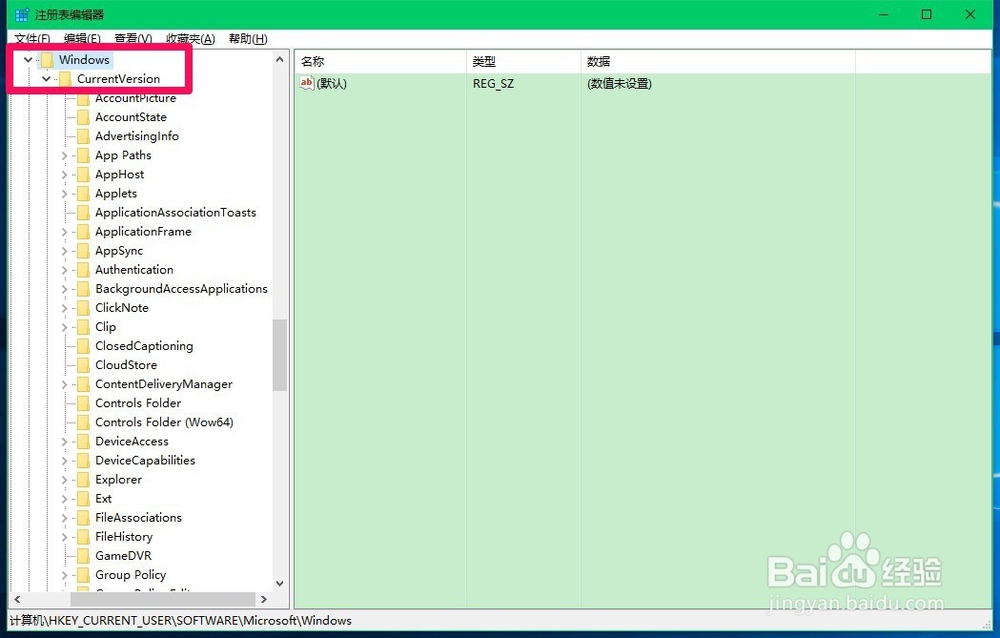Click the tree horizontal scroll left arrow
1000x638 pixels.
[x=17, y=600]
